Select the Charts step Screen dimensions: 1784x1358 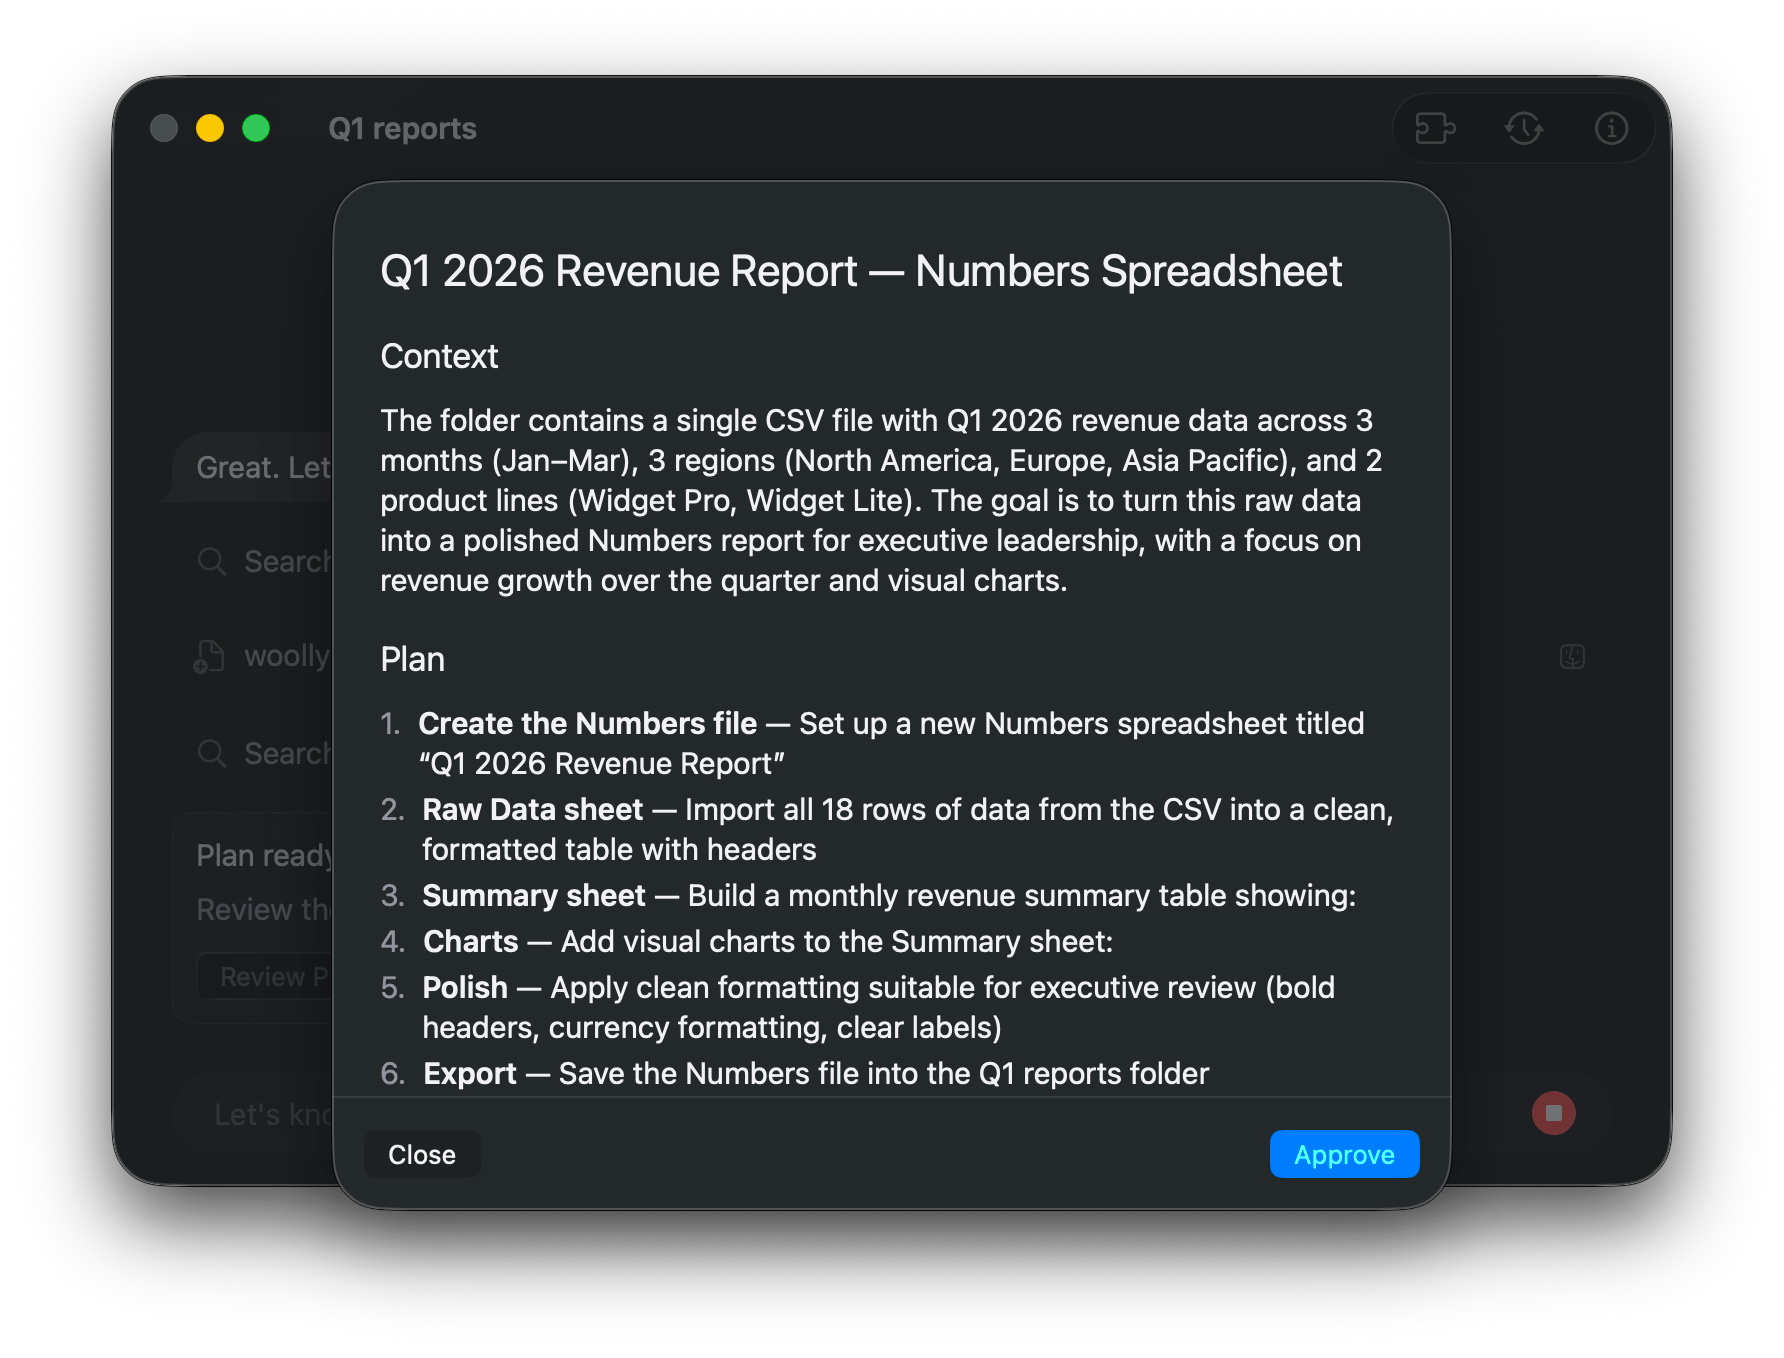pos(747,941)
